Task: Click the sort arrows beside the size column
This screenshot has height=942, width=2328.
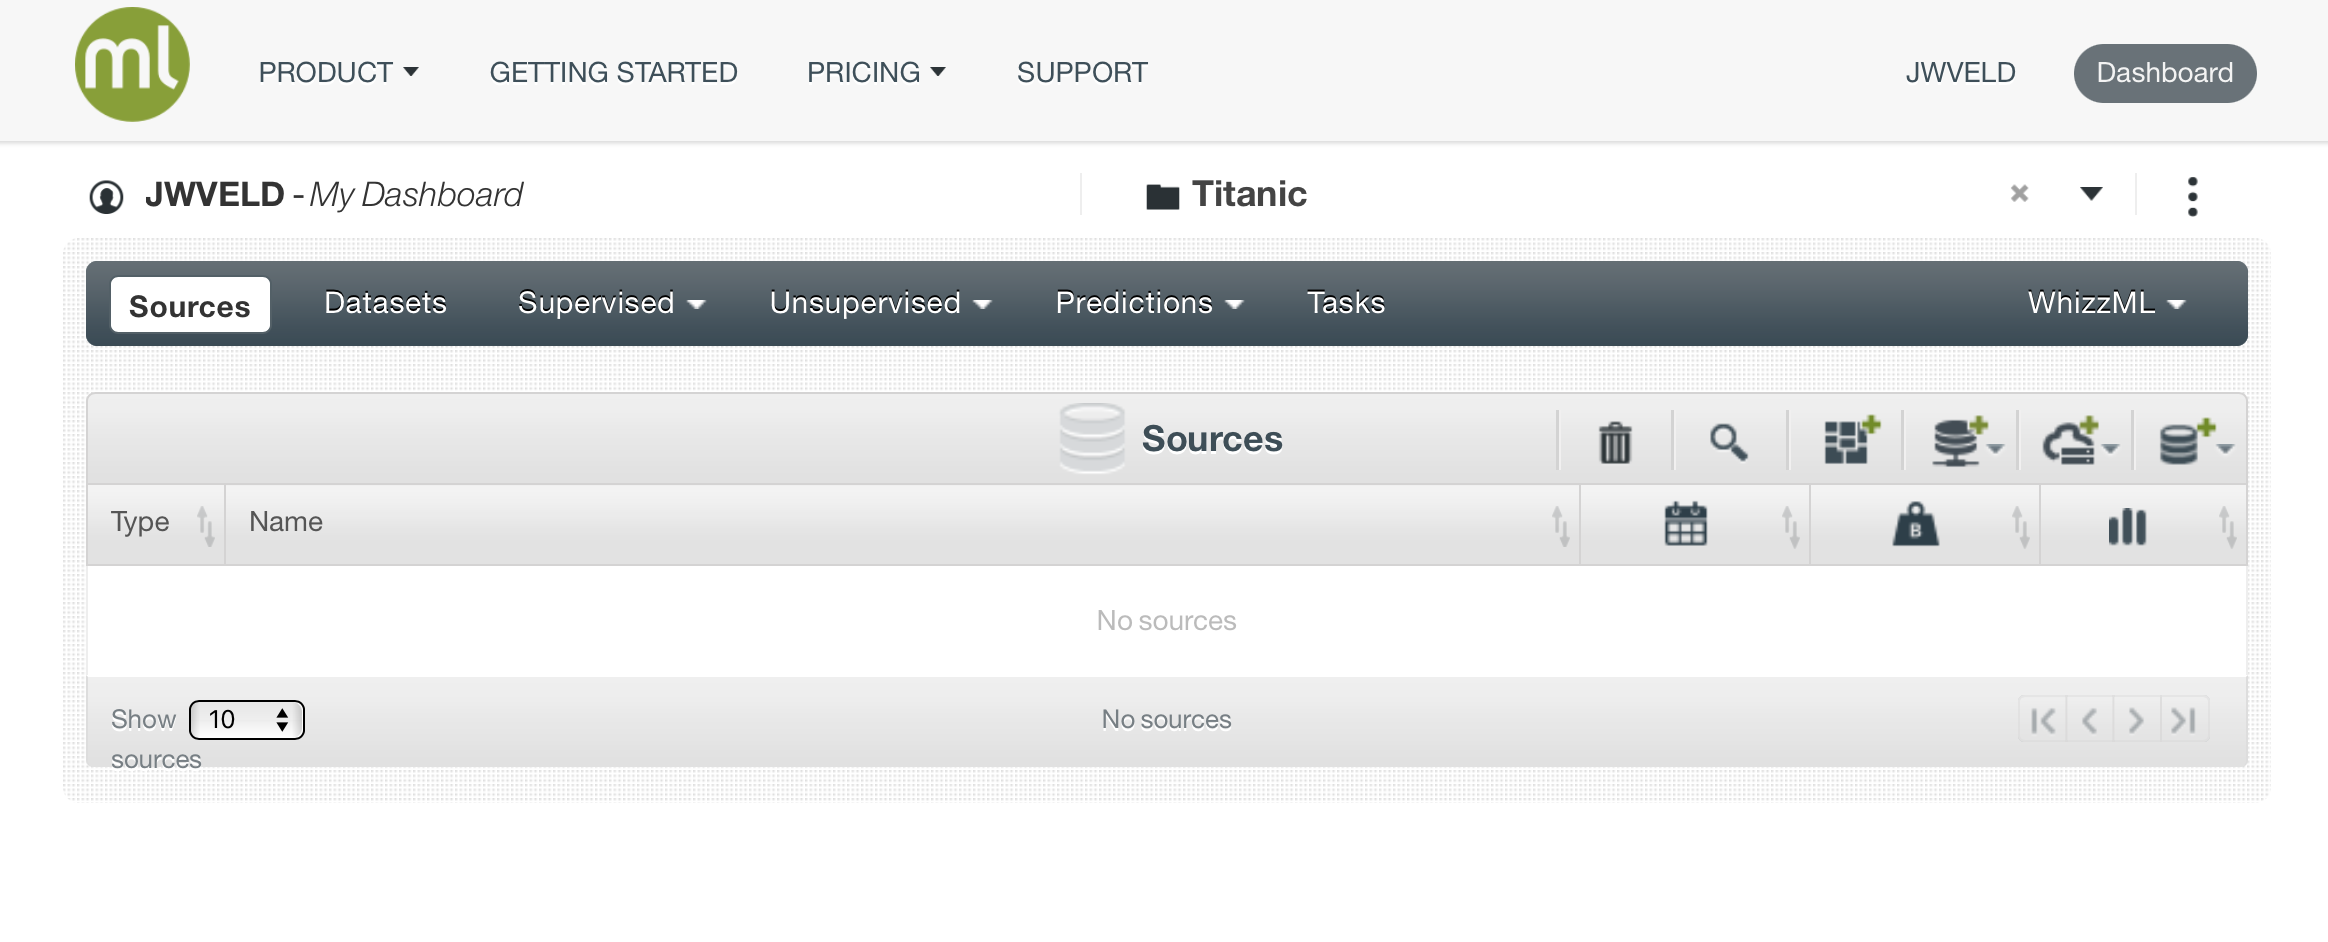Action: pyautogui.click(x=2020, y=526)
